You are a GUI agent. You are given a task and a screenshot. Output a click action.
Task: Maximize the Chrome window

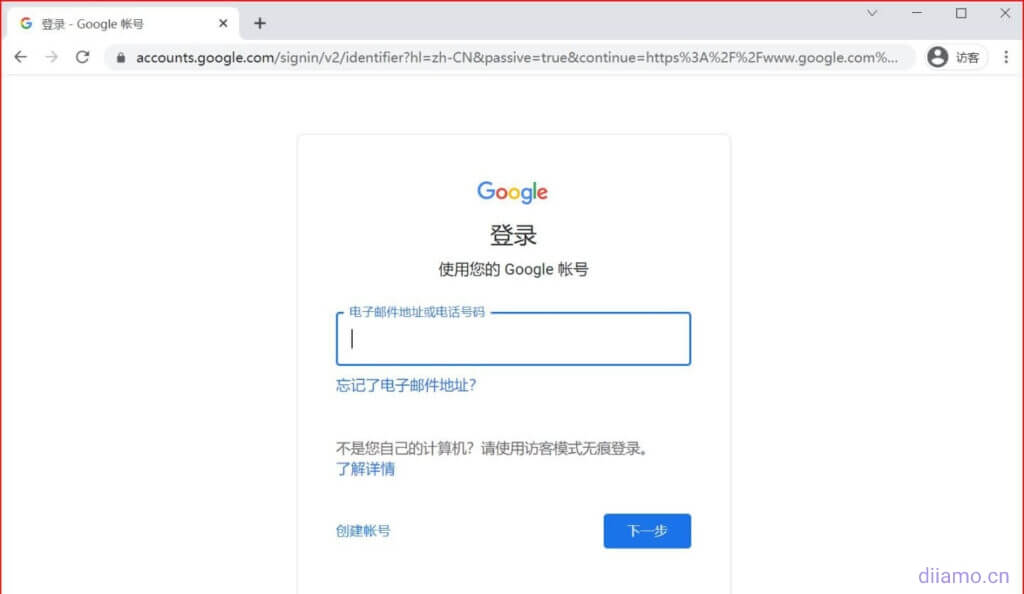click(x=961, y=13)
